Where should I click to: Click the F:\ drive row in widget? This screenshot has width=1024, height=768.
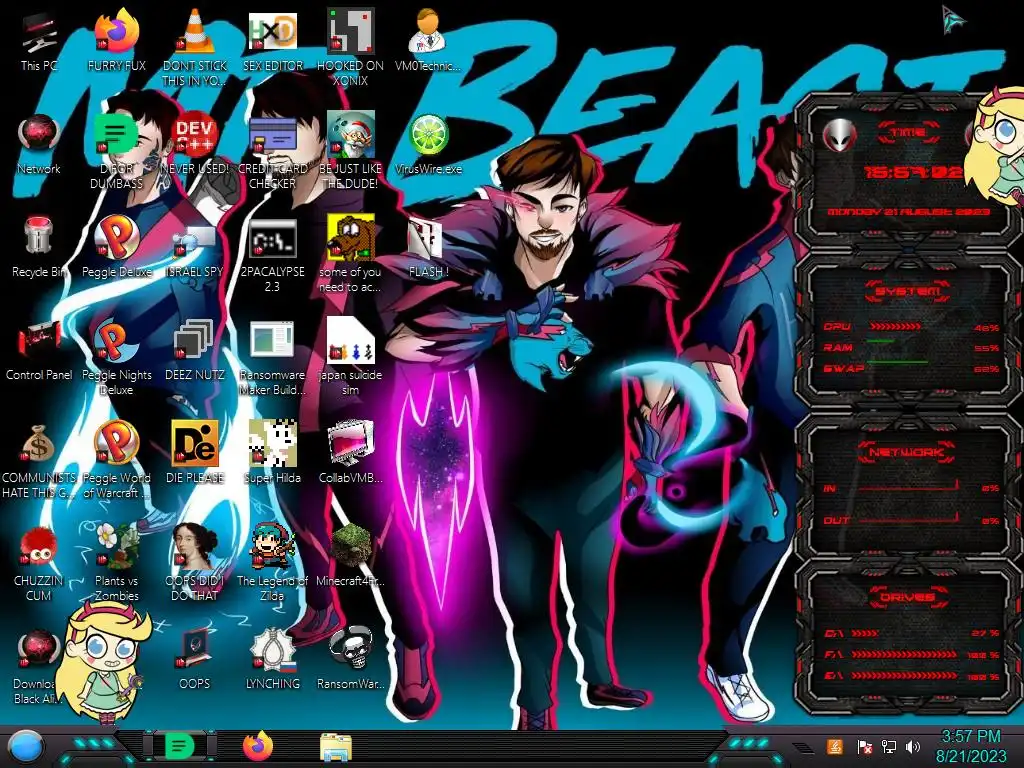(x=912, y=654)
